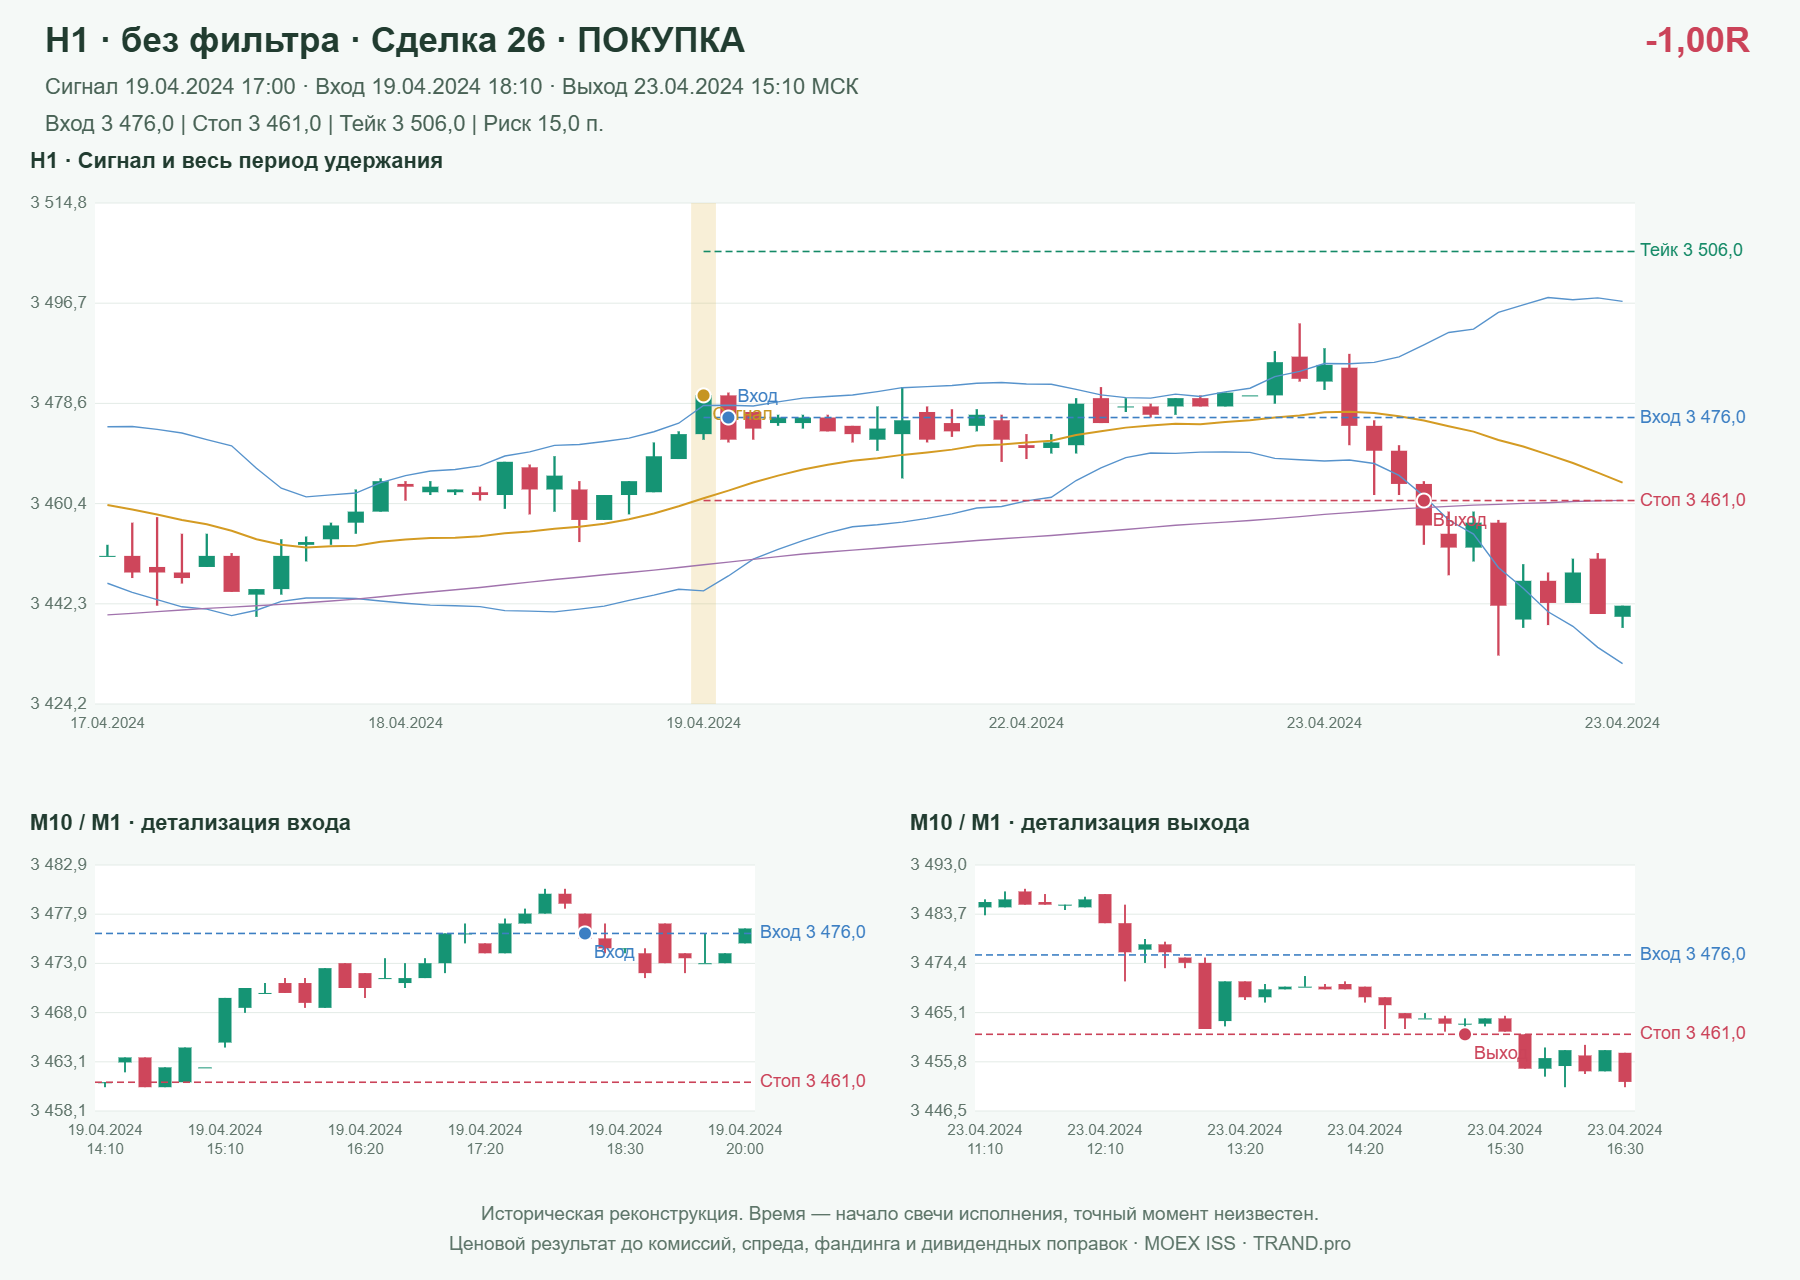Click the blue entry marker dot on H1 chart

(x=728, y=417)
